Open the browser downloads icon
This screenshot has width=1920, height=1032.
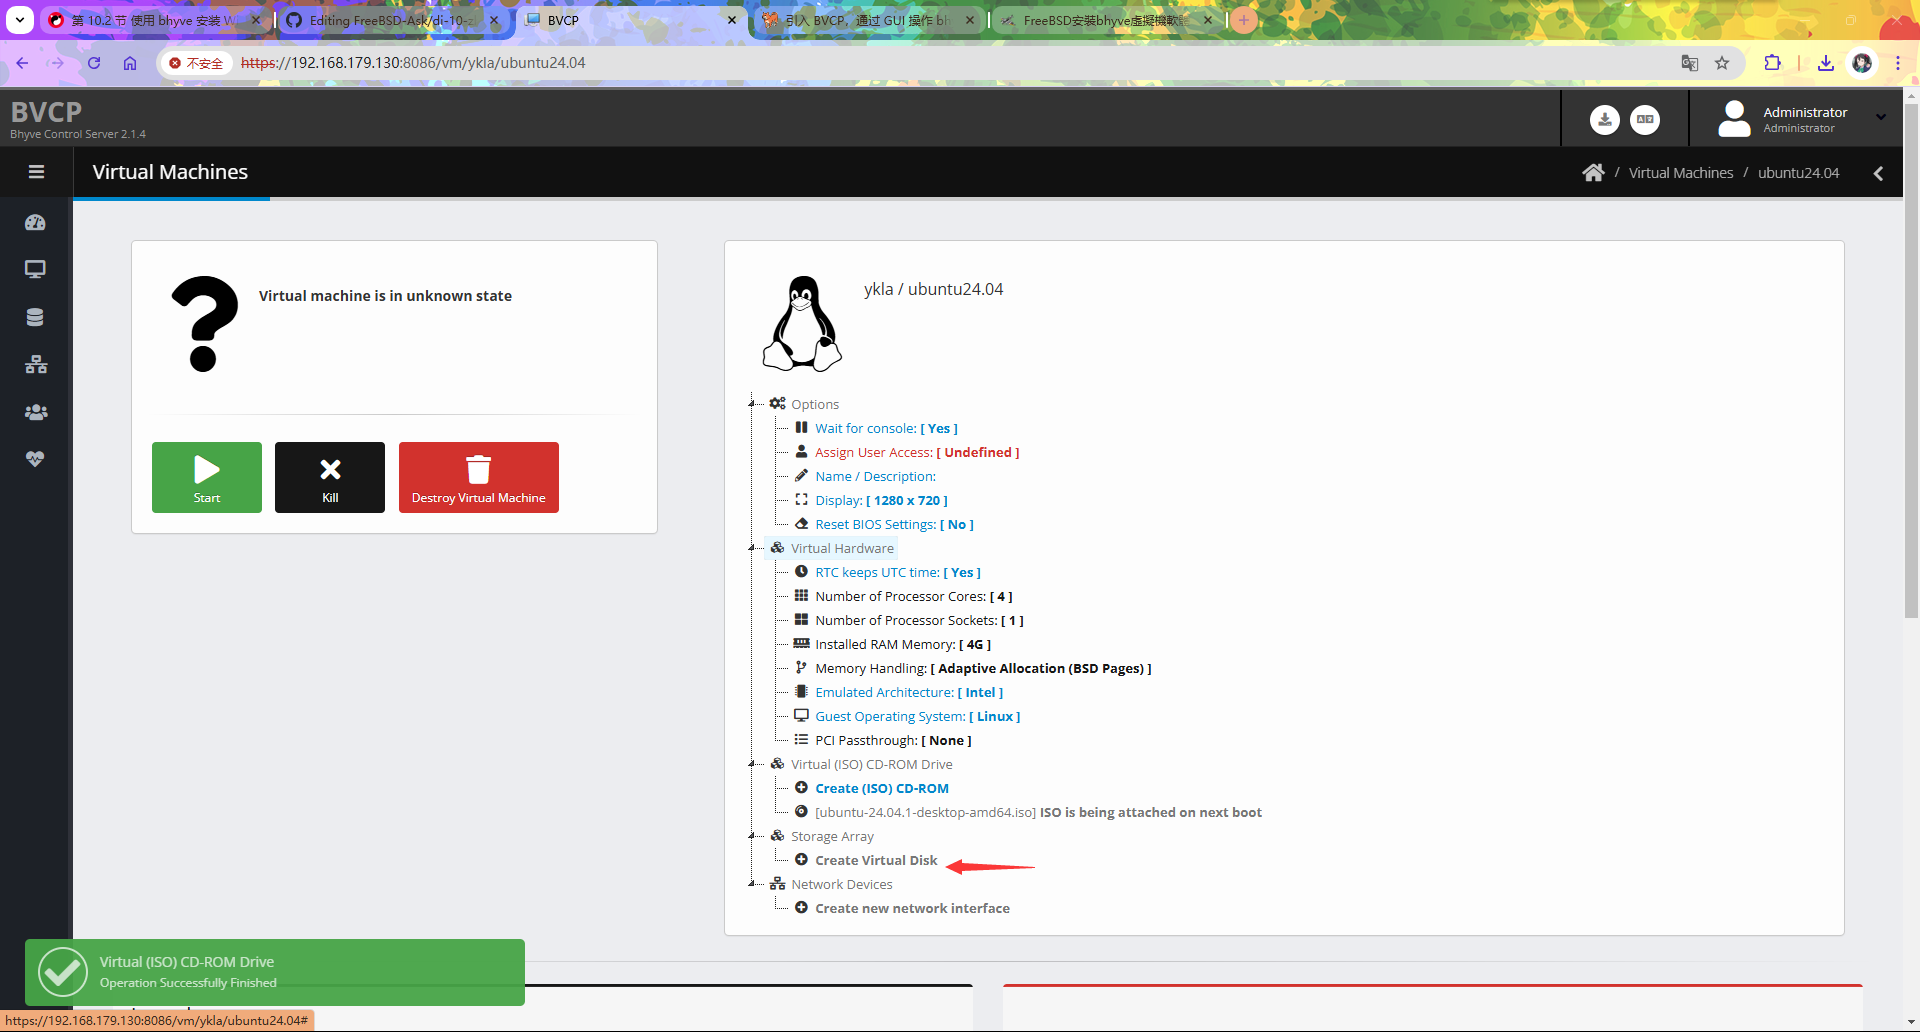[1826, 63]
